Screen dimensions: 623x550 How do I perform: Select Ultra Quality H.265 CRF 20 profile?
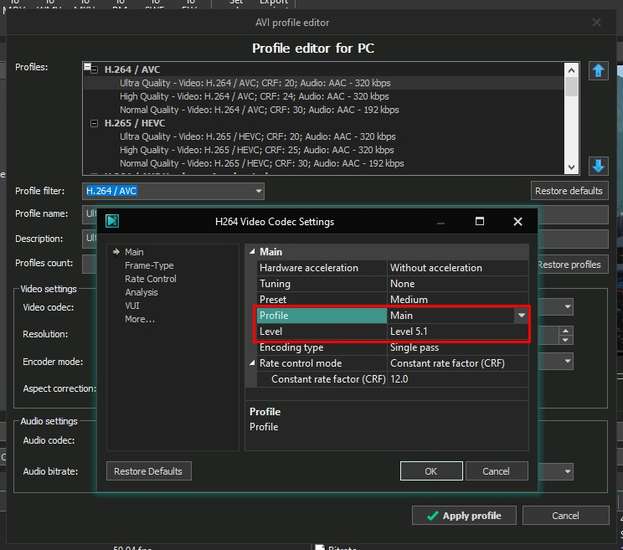point(257,137)
